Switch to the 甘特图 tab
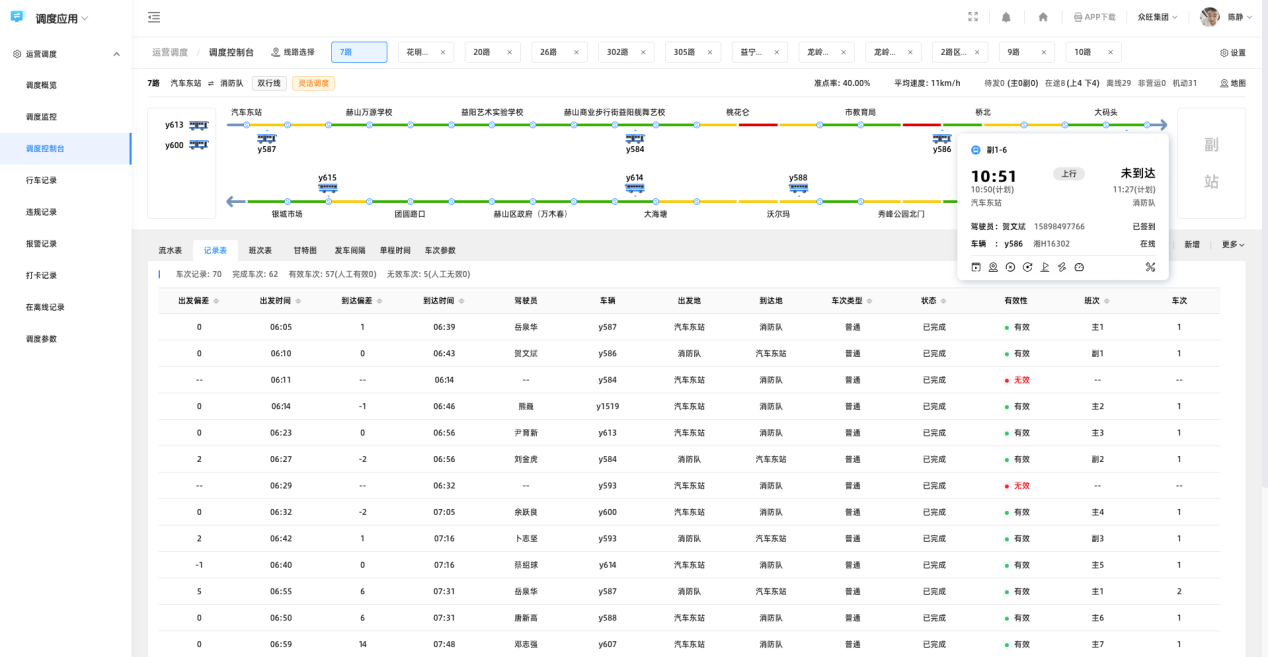 tap(305, 251)
